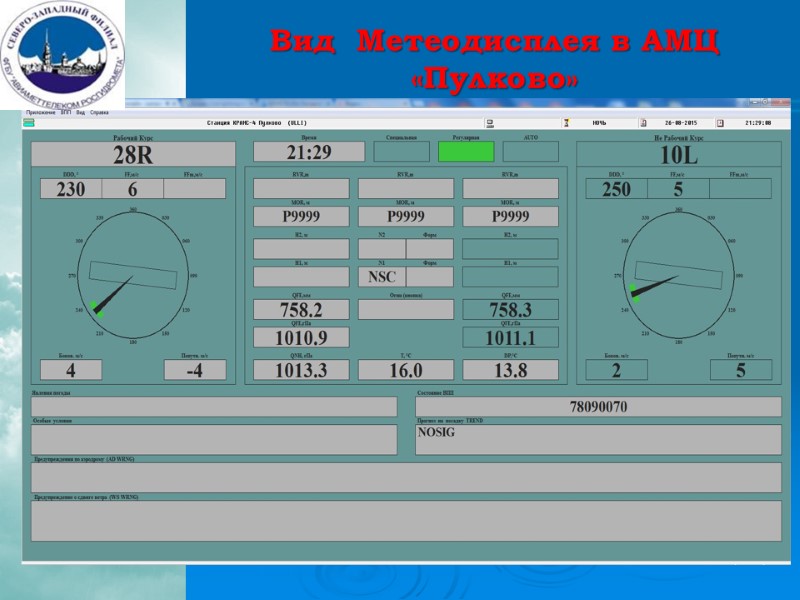Click the 28R wind compass dial

133,275
